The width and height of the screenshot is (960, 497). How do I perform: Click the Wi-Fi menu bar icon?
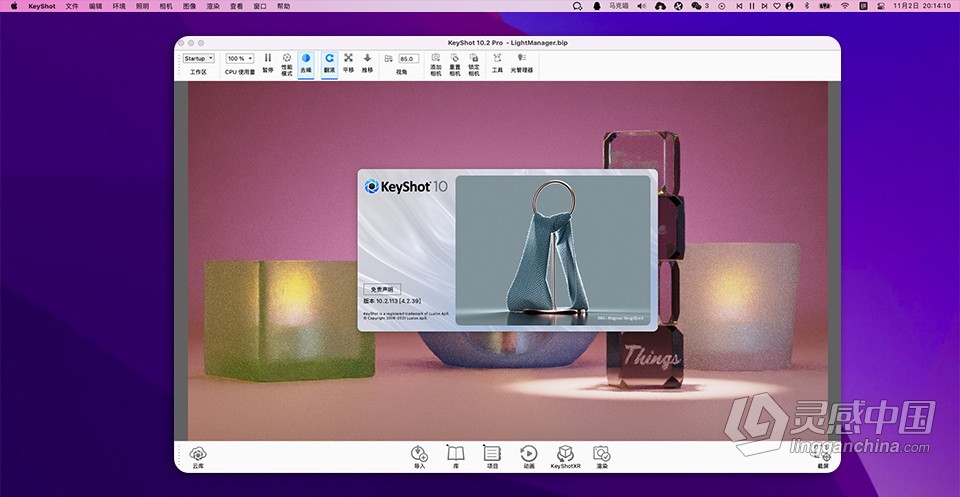pyautogui.click(x=845, y=6)
